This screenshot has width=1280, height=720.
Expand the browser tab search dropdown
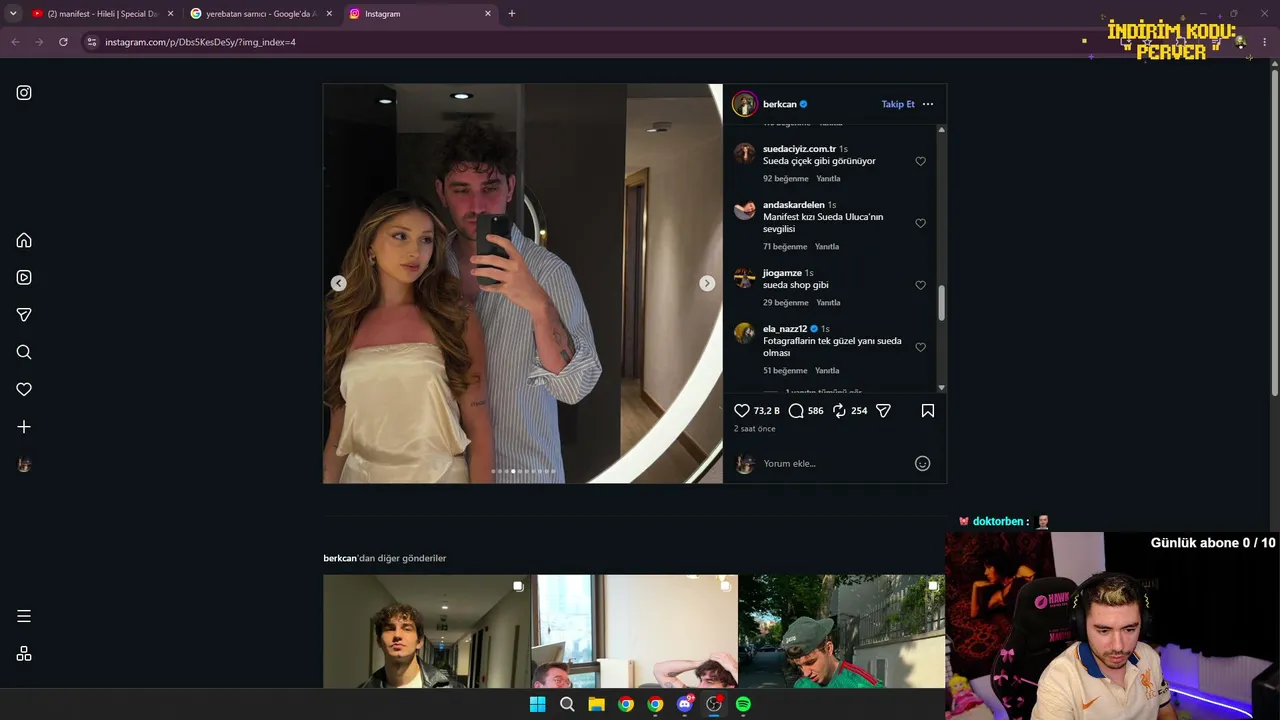pyautogui.click(x=13, y=13)
